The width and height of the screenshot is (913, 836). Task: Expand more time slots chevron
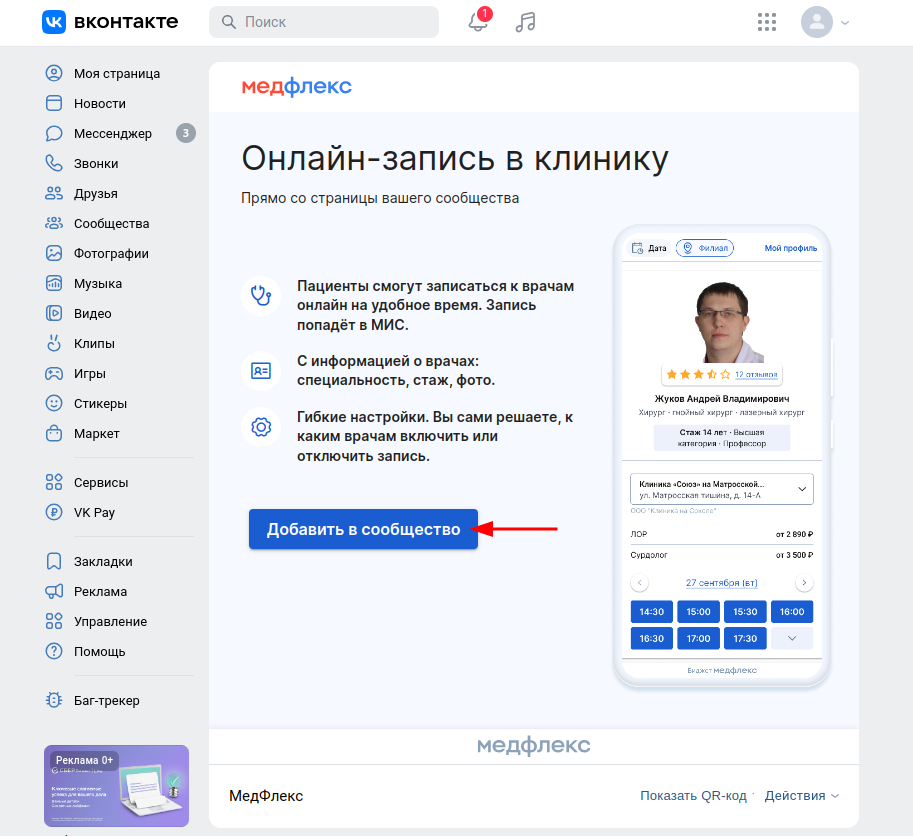[x=792, y=639]
